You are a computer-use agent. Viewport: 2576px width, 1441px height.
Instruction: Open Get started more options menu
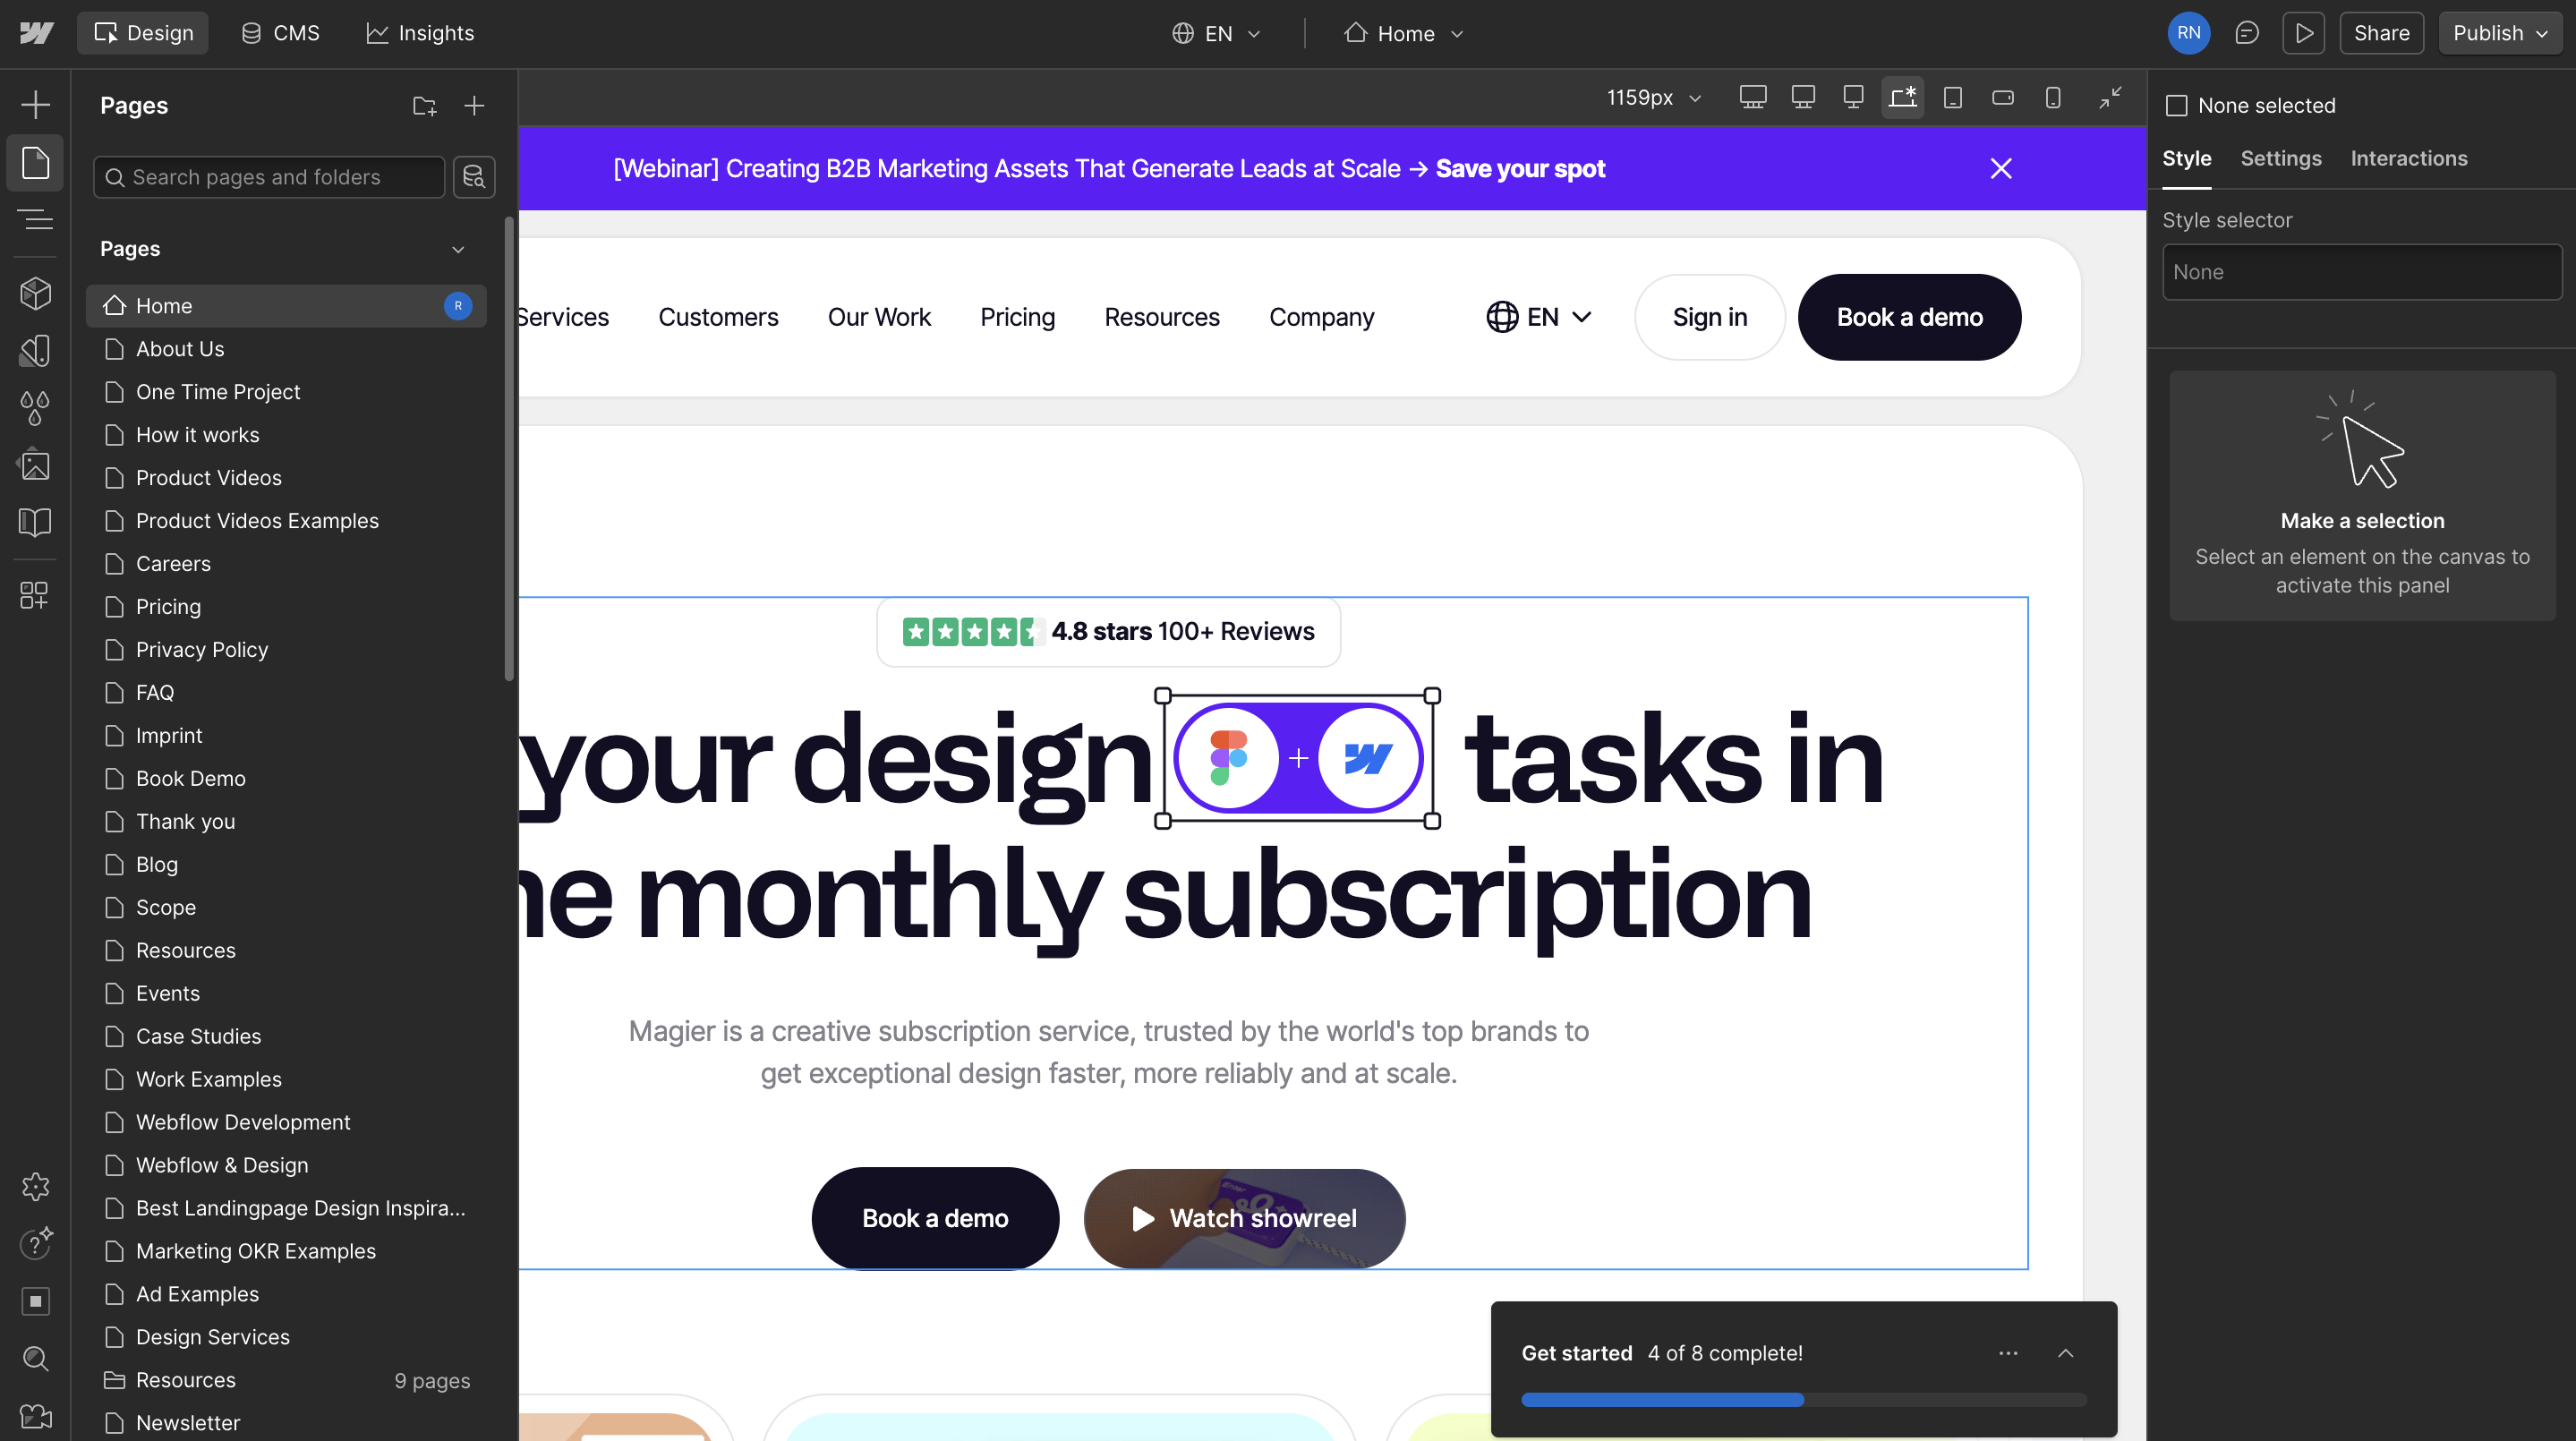(2008, 1353)
